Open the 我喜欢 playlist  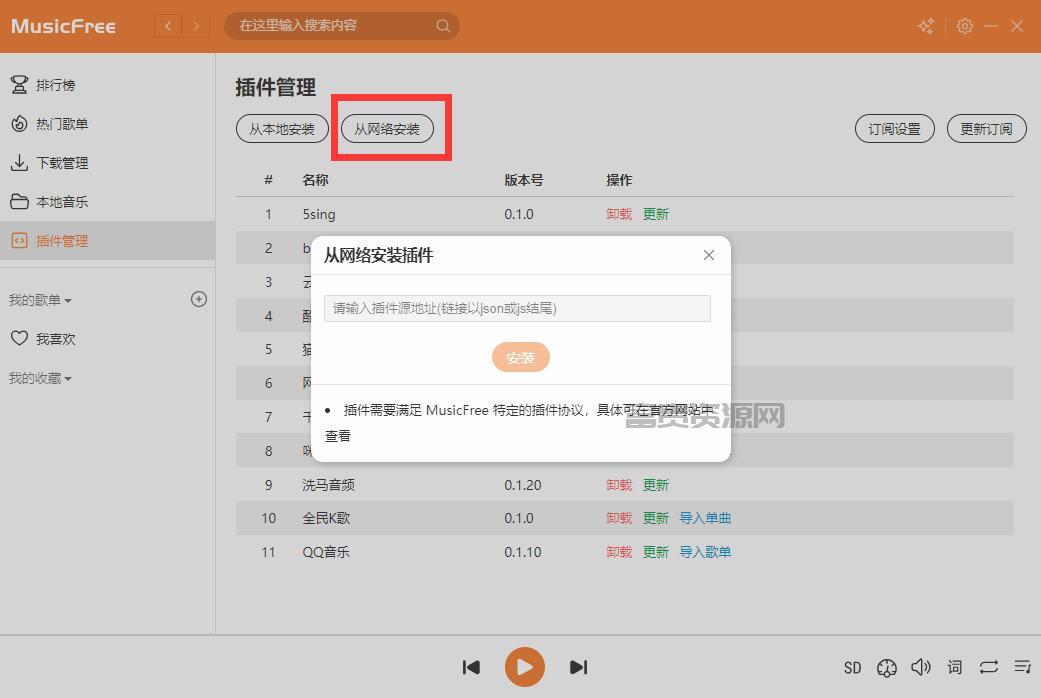tap(108, 339)
